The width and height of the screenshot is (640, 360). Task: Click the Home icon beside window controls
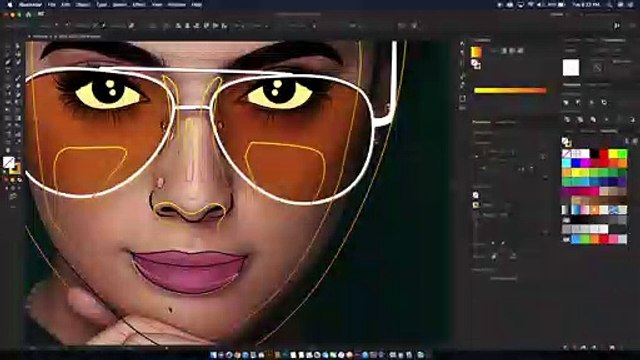[x=29, y=14]
